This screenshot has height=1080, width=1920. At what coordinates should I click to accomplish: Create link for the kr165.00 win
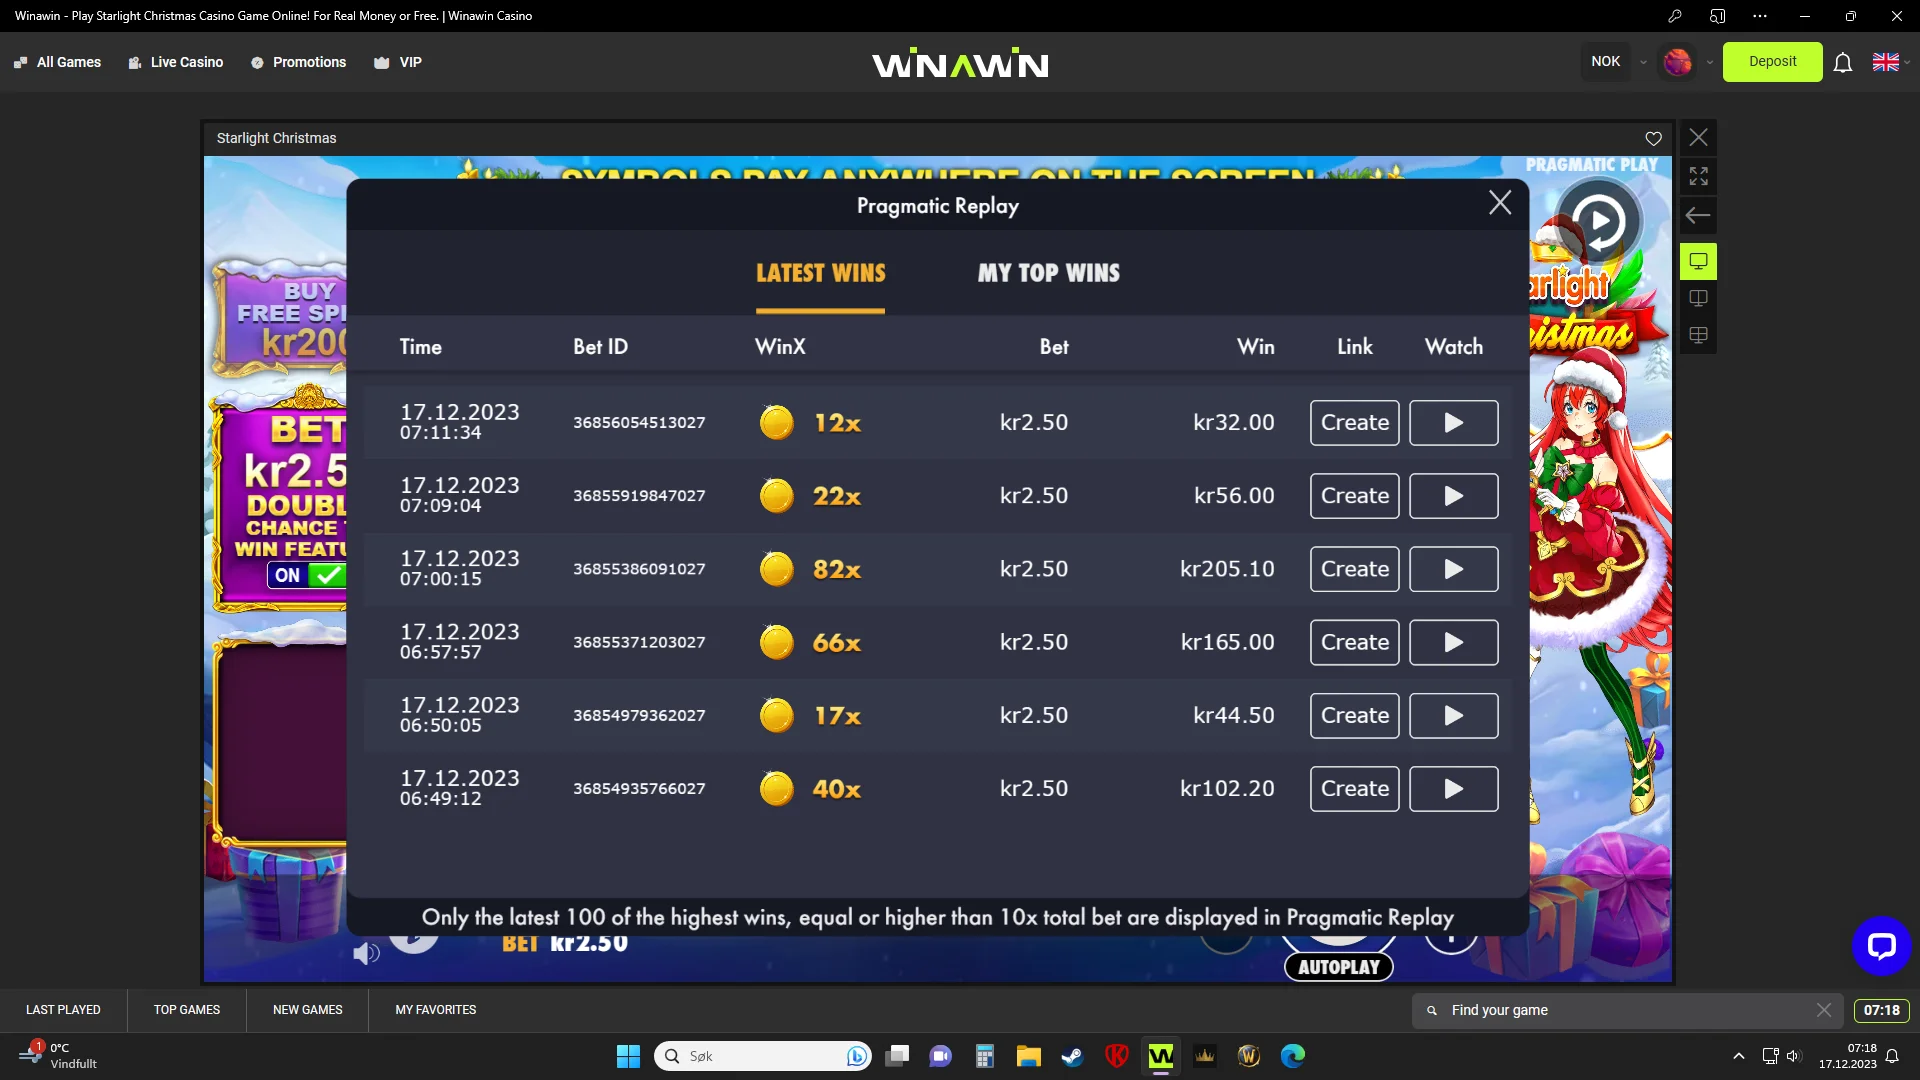coord(1355,642)
